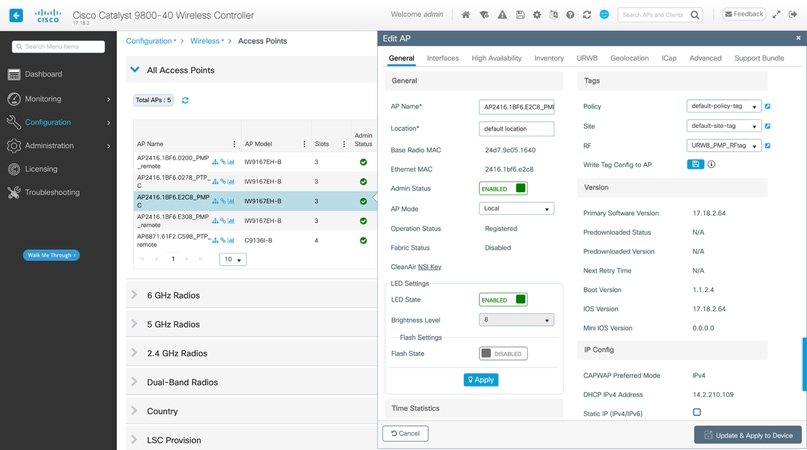The width and height of the screenshot is (807, 450).
Task: Open the Brightness Level dropdown
Action: click(x=516, y=320)
